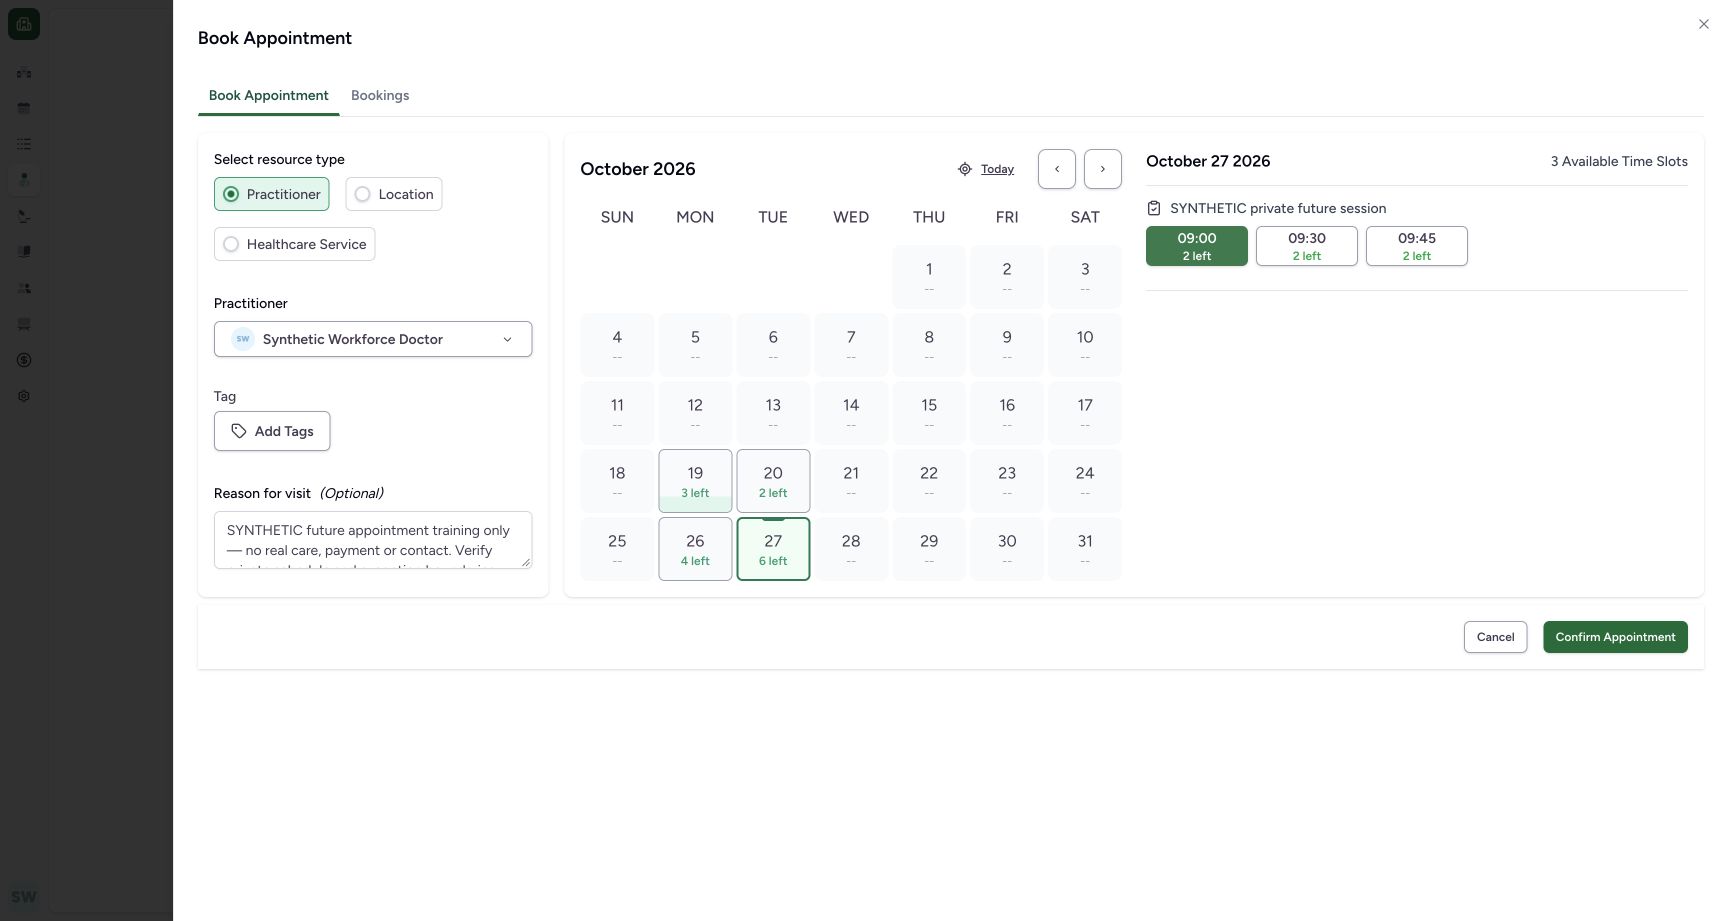Switch to the Bookings tab
Image resolution: width=1728 pixels, height=921 pixels.
point(380,95)
